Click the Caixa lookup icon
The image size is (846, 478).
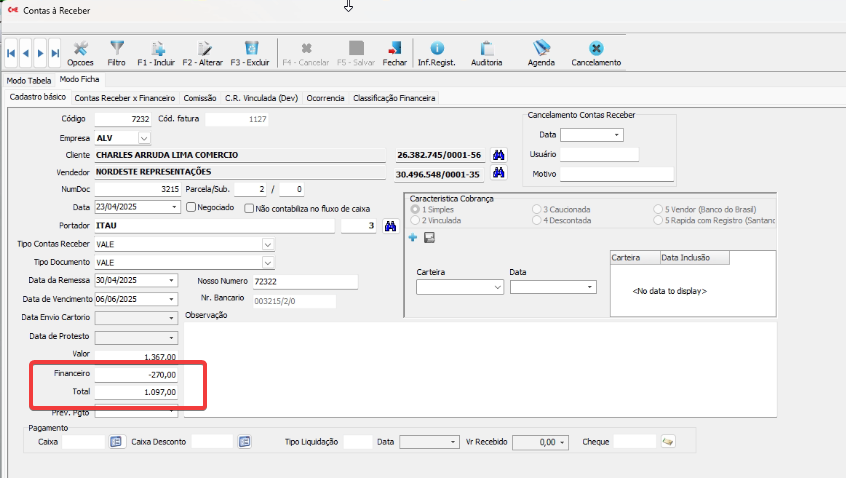(x=115, y=441)
